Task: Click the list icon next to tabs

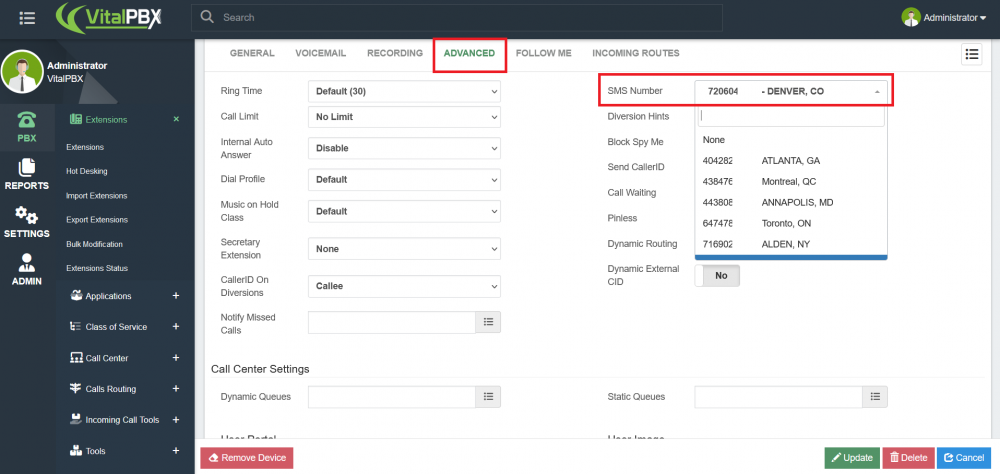Action: (971, 54)
